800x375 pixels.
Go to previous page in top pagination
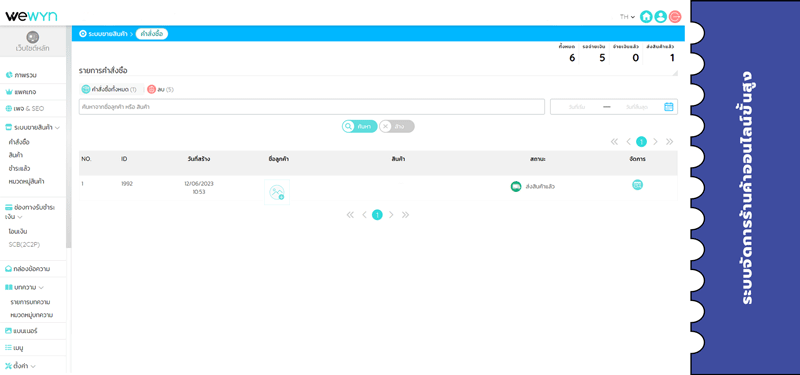(x=629, y=142)
